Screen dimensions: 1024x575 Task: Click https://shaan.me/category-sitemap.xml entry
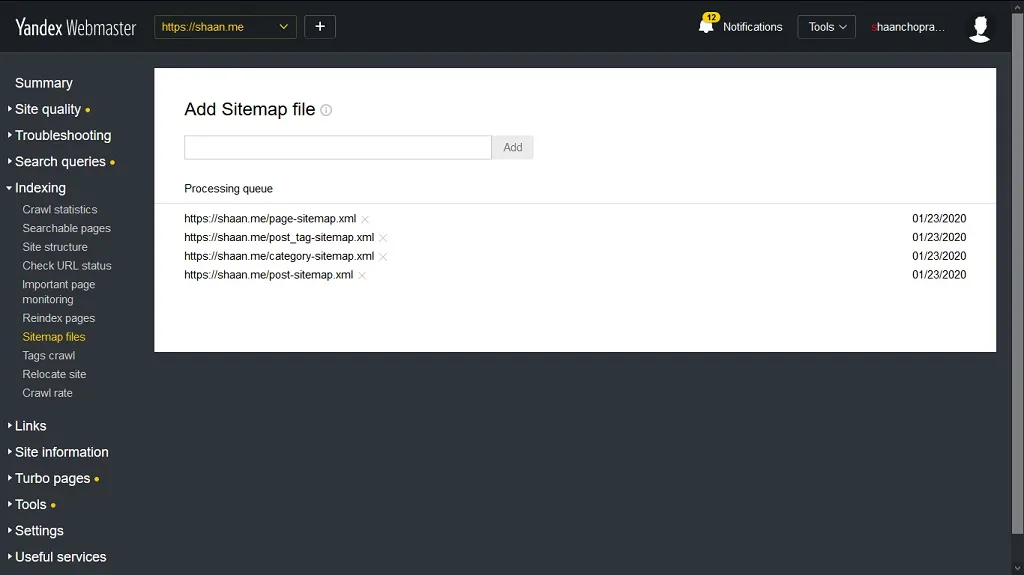pyautogui.click(x=279, y=256)
